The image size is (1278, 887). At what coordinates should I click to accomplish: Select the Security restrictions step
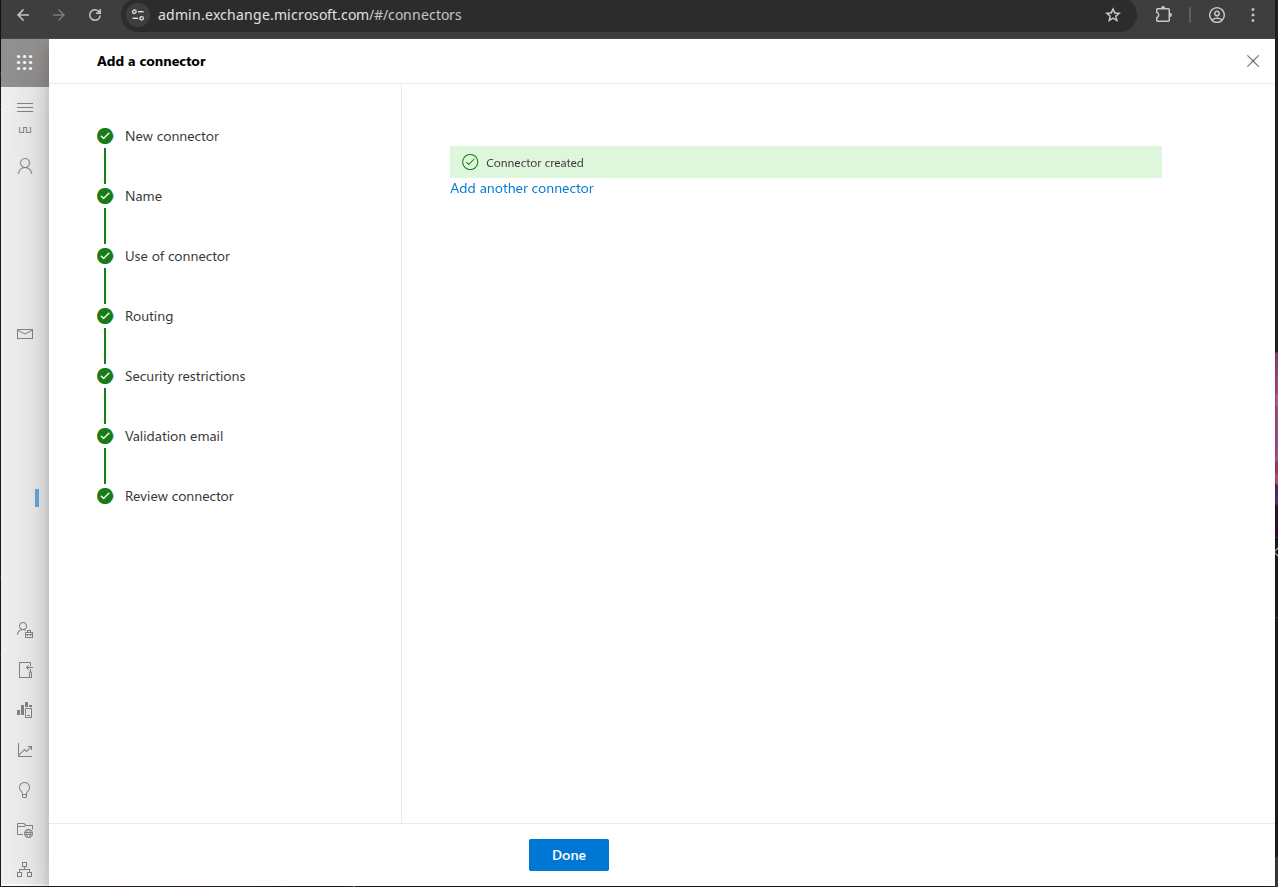click(171, 376)
